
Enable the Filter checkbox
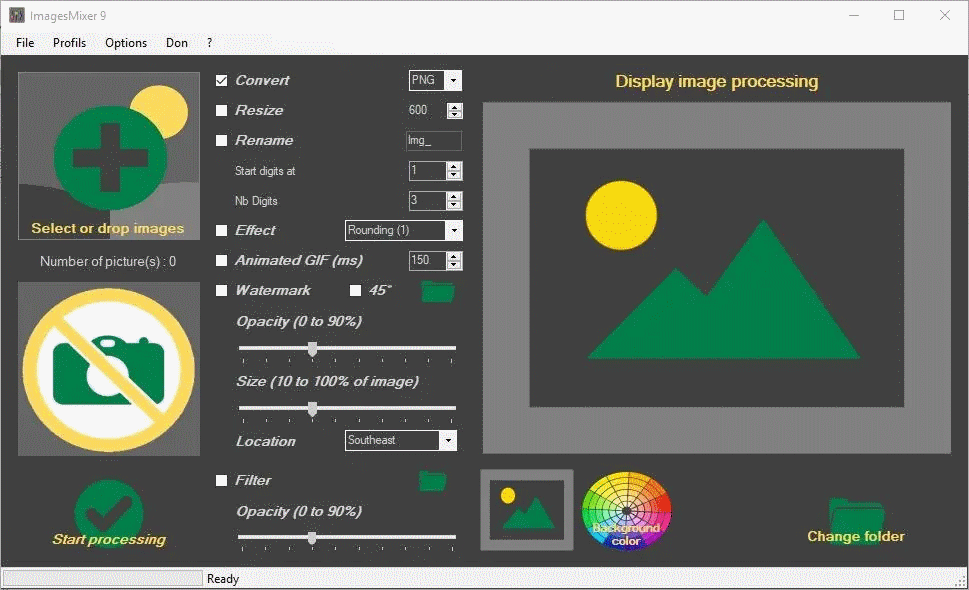[x=221, y=481]
